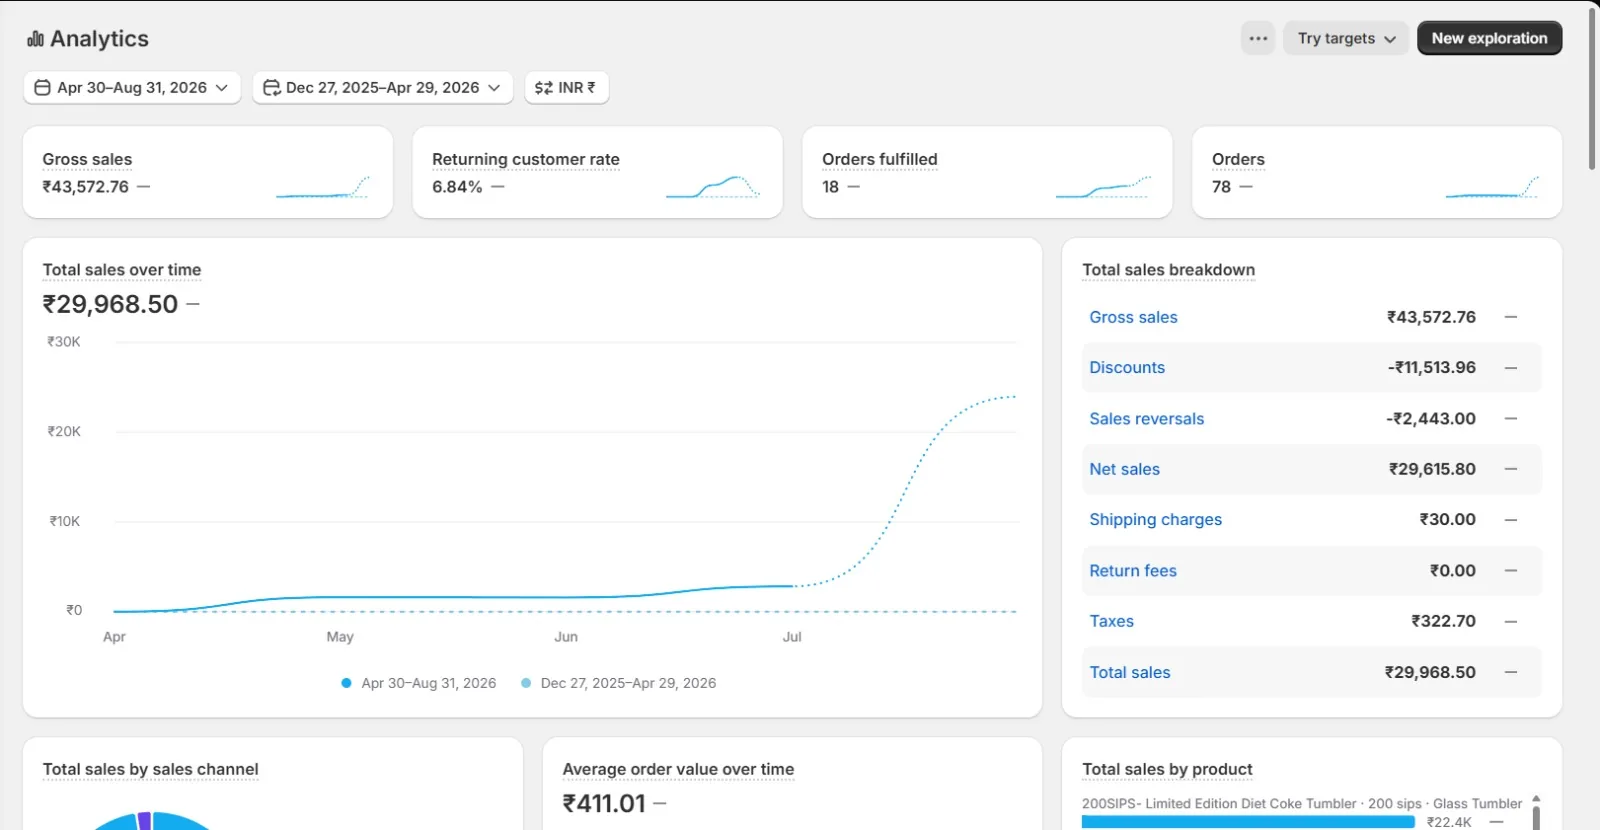Viewport: 1600px width, 830px height.
Task: Click the Orders fulfilled sparkline
Action: pyautogui.click(x=1103, y=187)
